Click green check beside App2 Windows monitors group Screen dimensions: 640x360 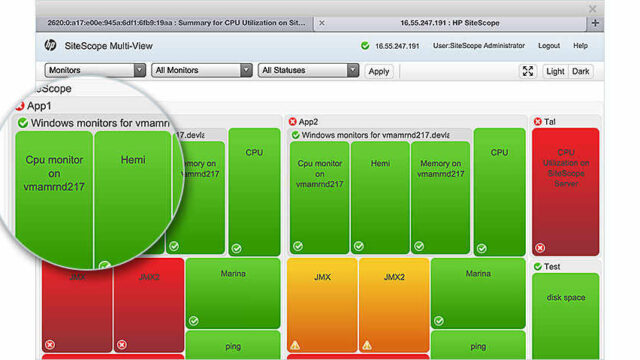coord(296,135)
